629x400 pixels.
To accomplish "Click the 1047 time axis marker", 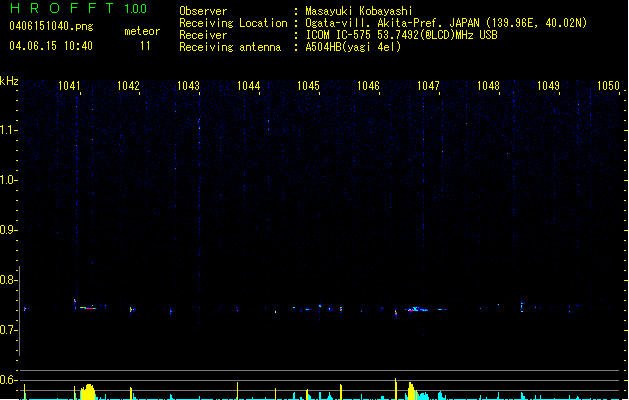I will pyautogui.click(x=428, y=86).
